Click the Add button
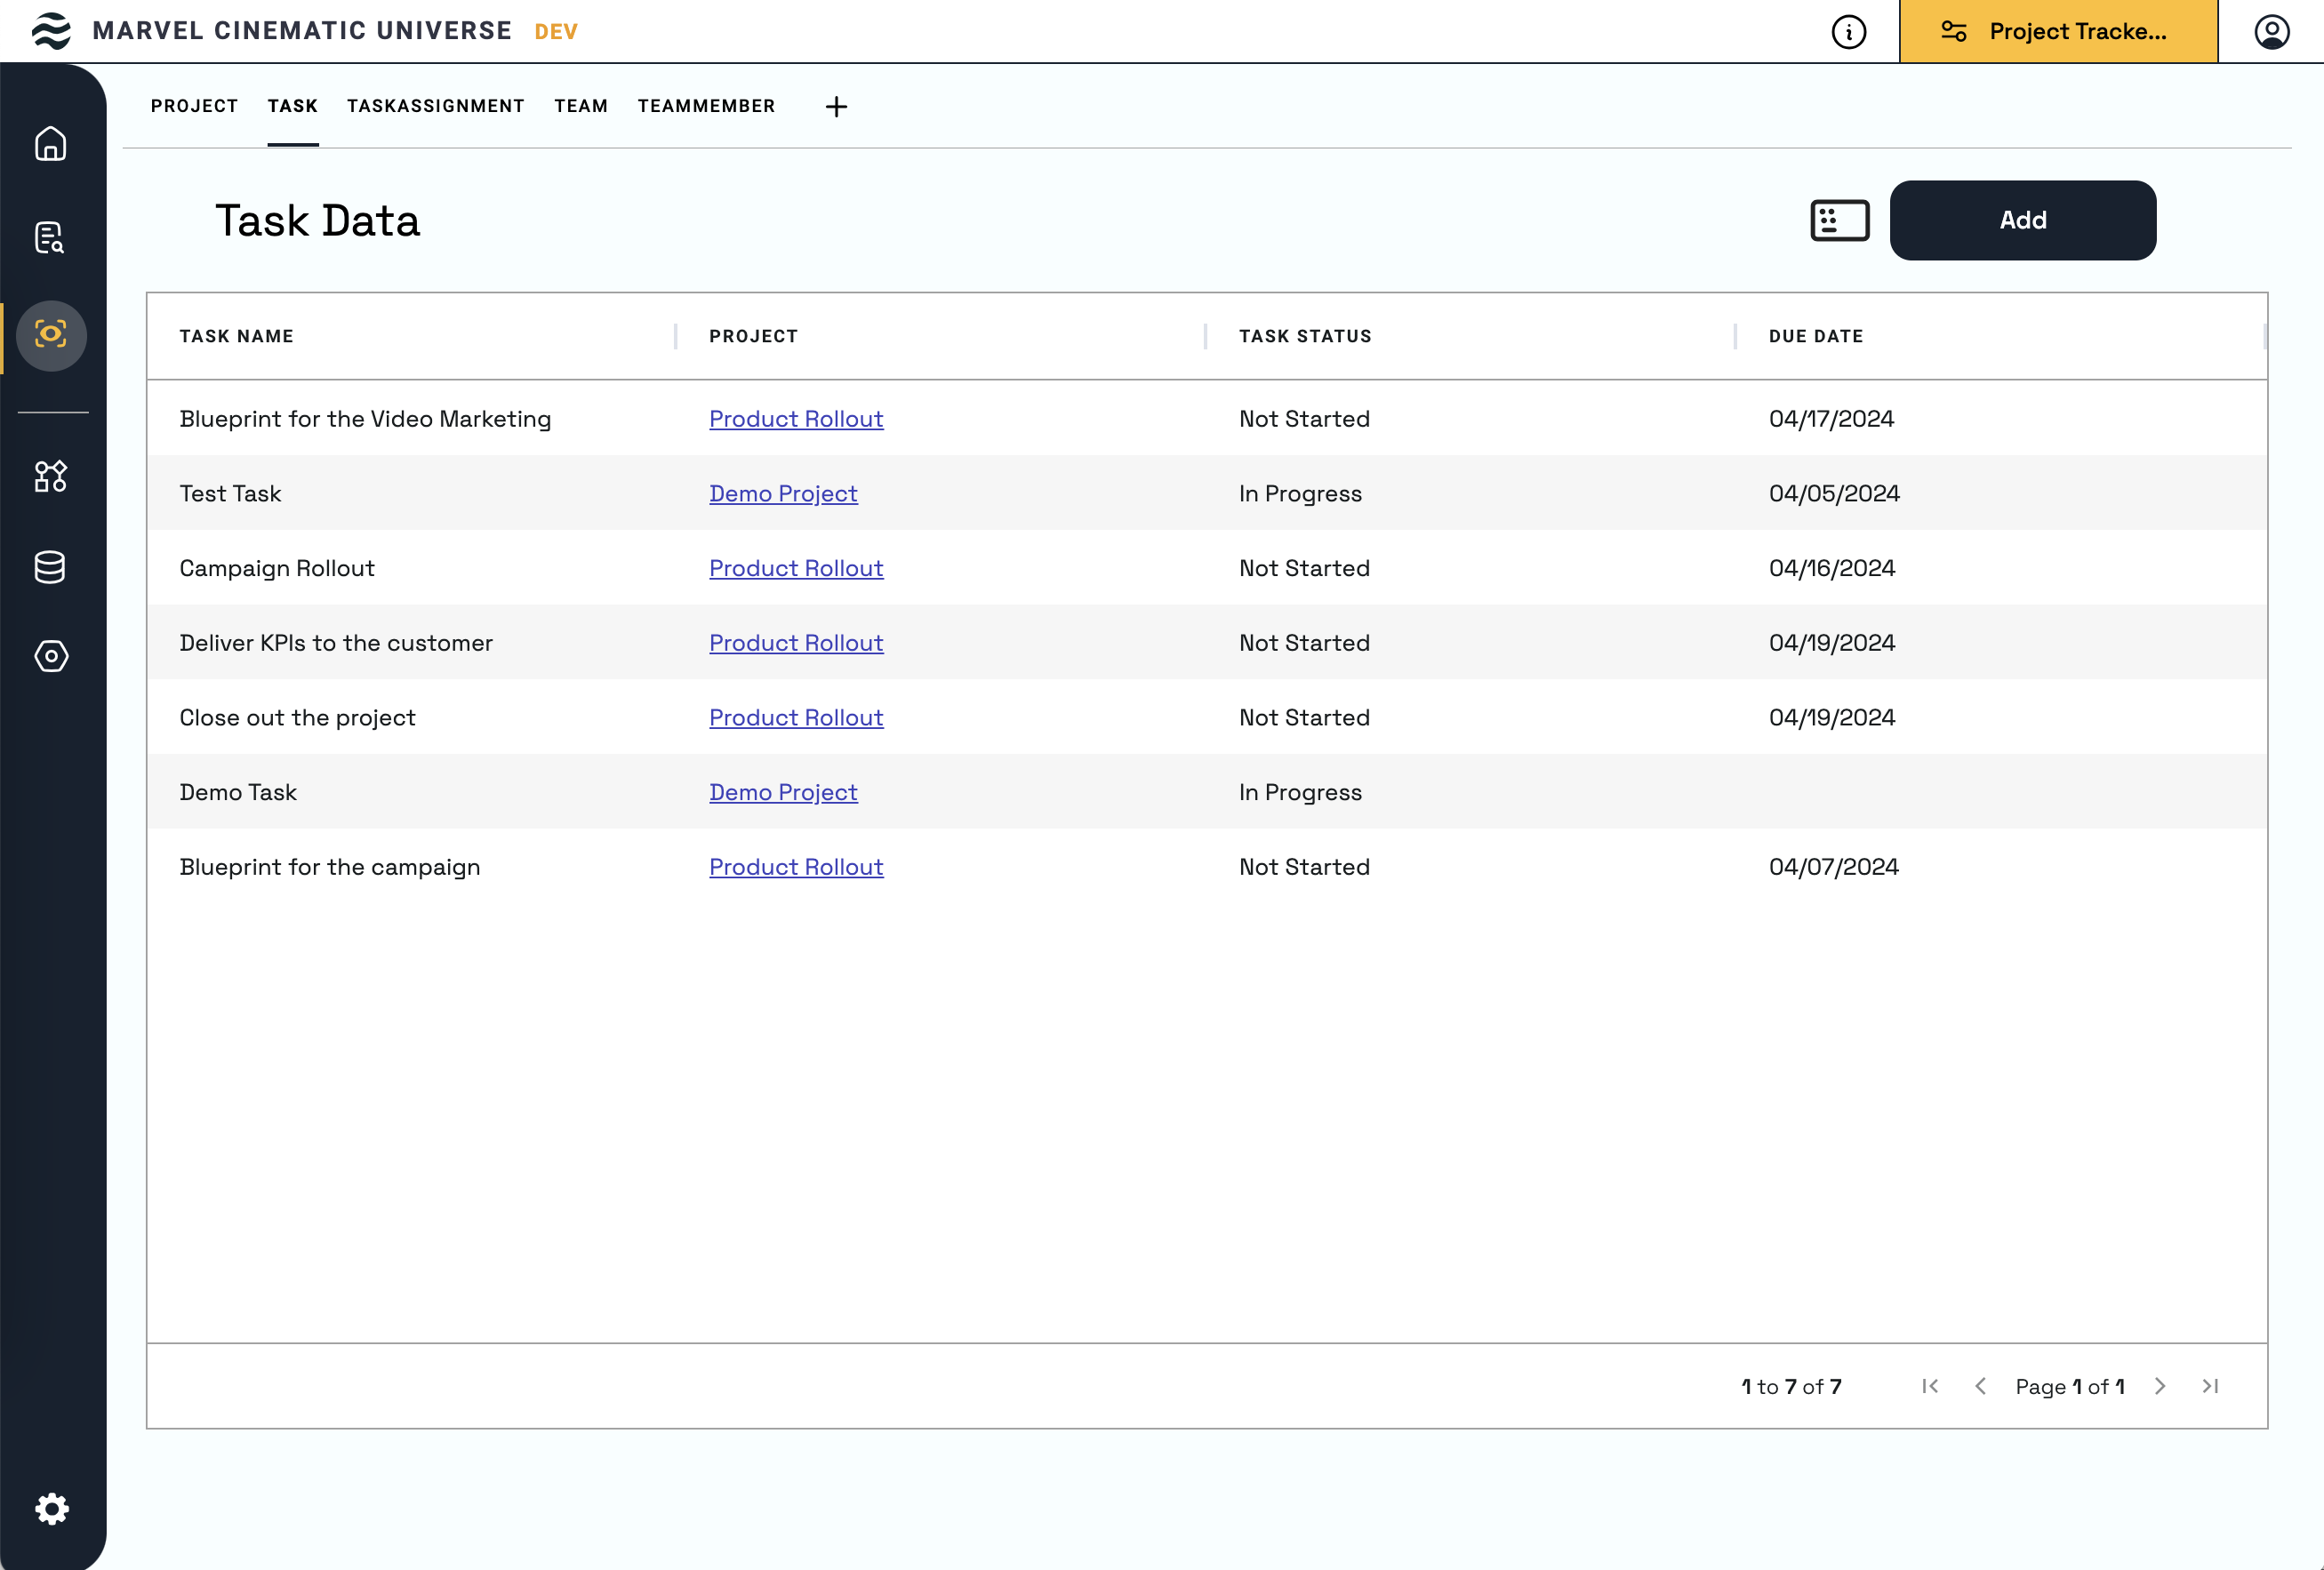Viewport: 2324px width, 1570px height. (x=2022, y=220)
